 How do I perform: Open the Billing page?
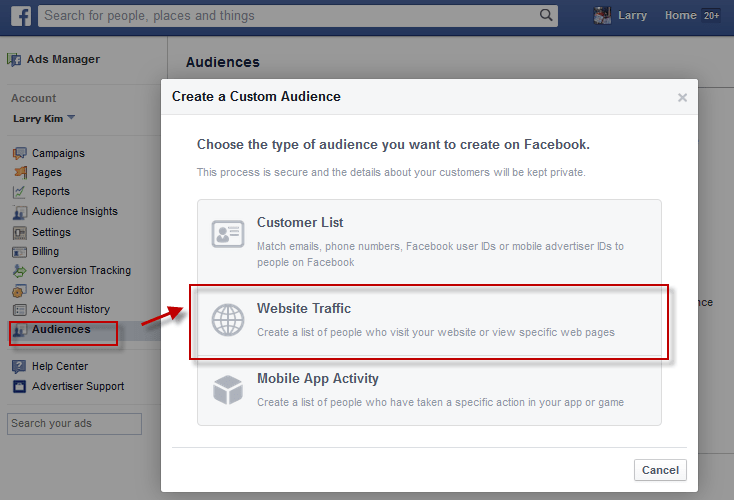[45, 251]
